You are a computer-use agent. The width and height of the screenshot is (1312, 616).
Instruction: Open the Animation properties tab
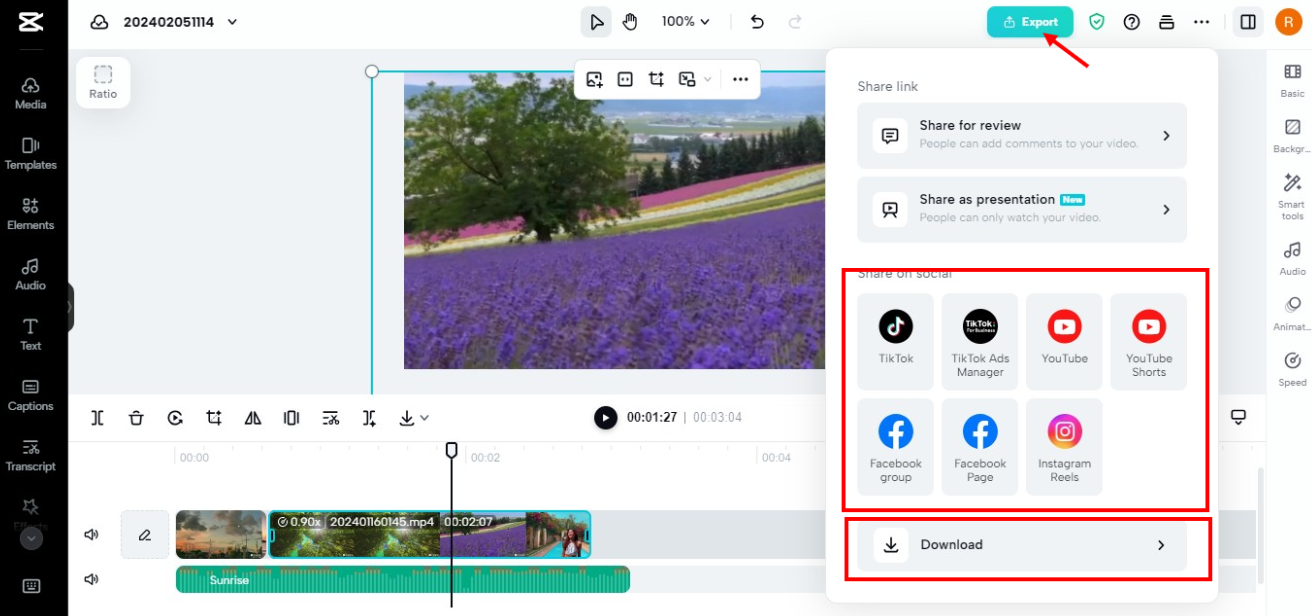[1292, 314]
